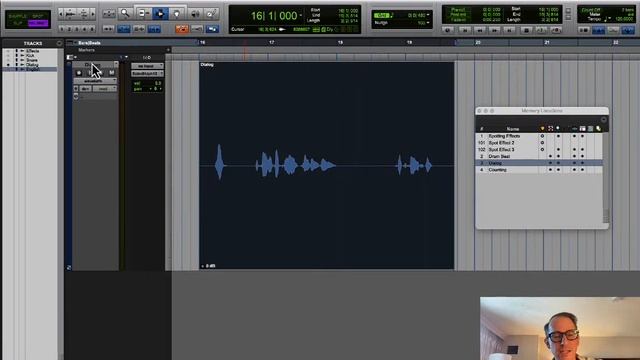Click horizontal zoom in arrow
Viewport: 640px width, 360px height.
pyautogui.click(x=93, y=14)
